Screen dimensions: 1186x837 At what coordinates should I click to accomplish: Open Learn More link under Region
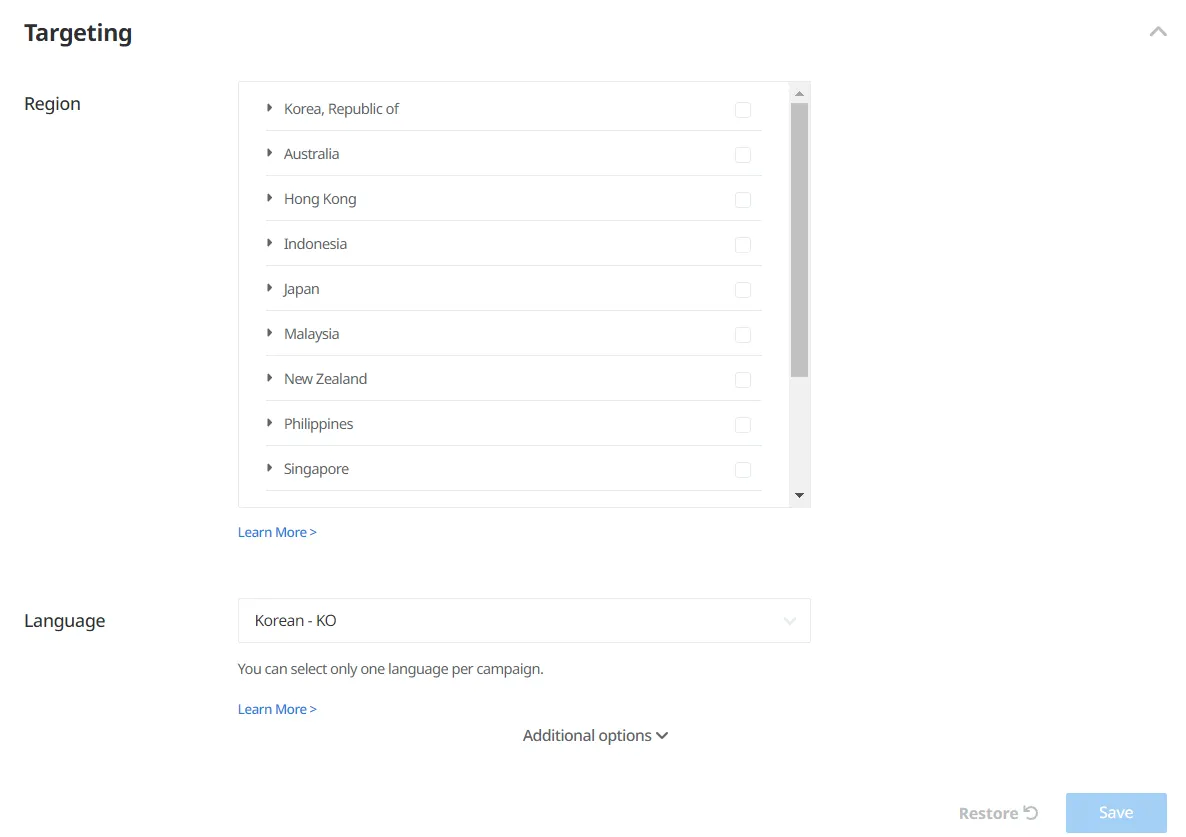pyautogui.click(x=277, y=533)
